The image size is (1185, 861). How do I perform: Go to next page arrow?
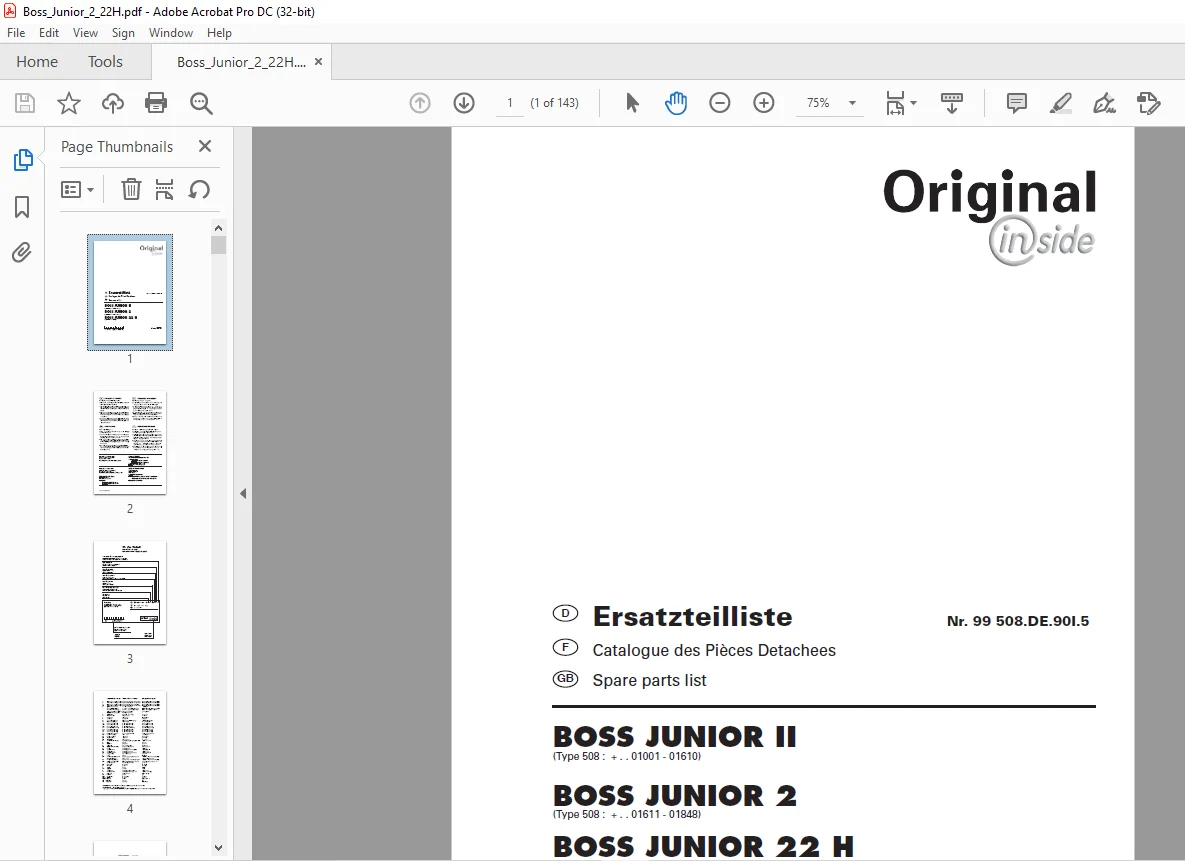[x=464, y=103]
